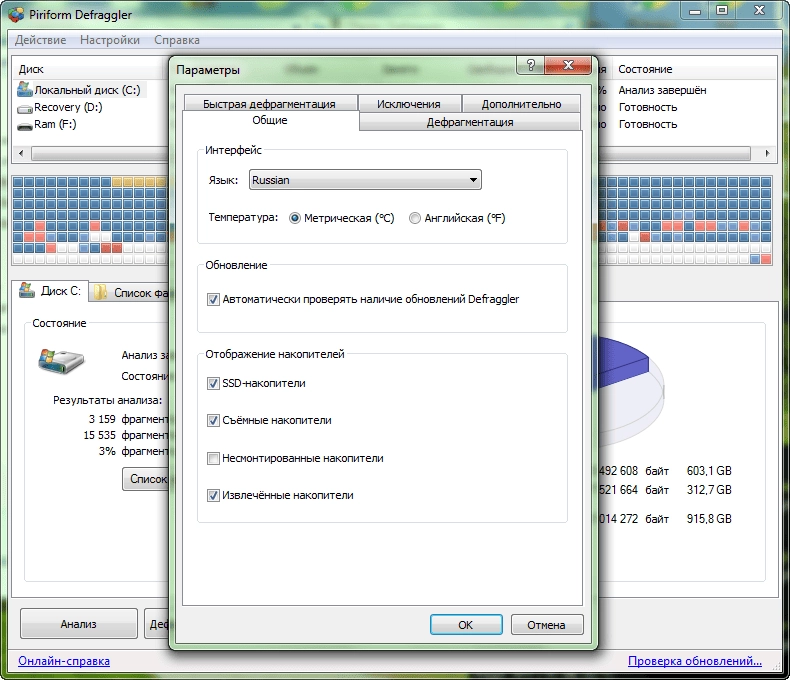Click the 3 159 fragment count

pyautogui.click(x=102, y=419)
